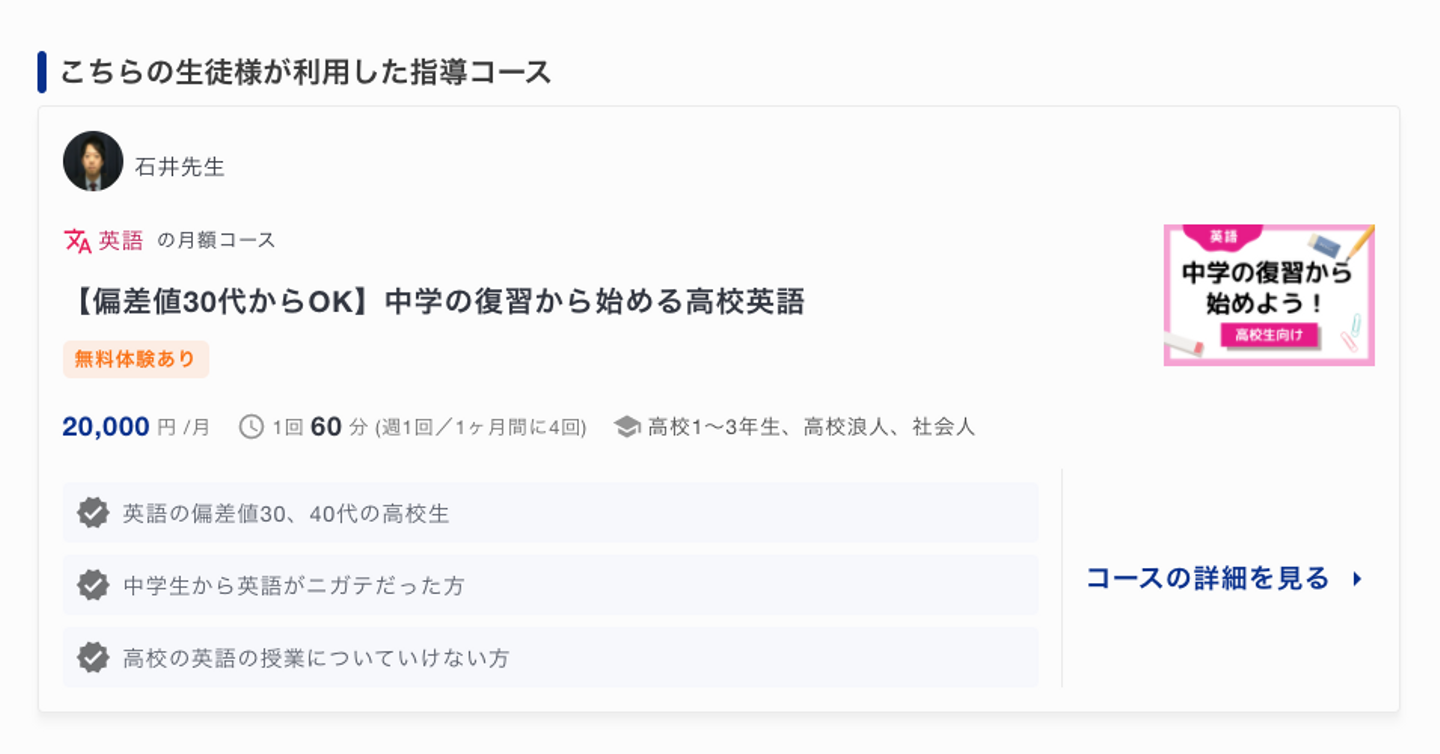Click the 無料体験あり badge
1440x754 pixels.
click(135, 359)
